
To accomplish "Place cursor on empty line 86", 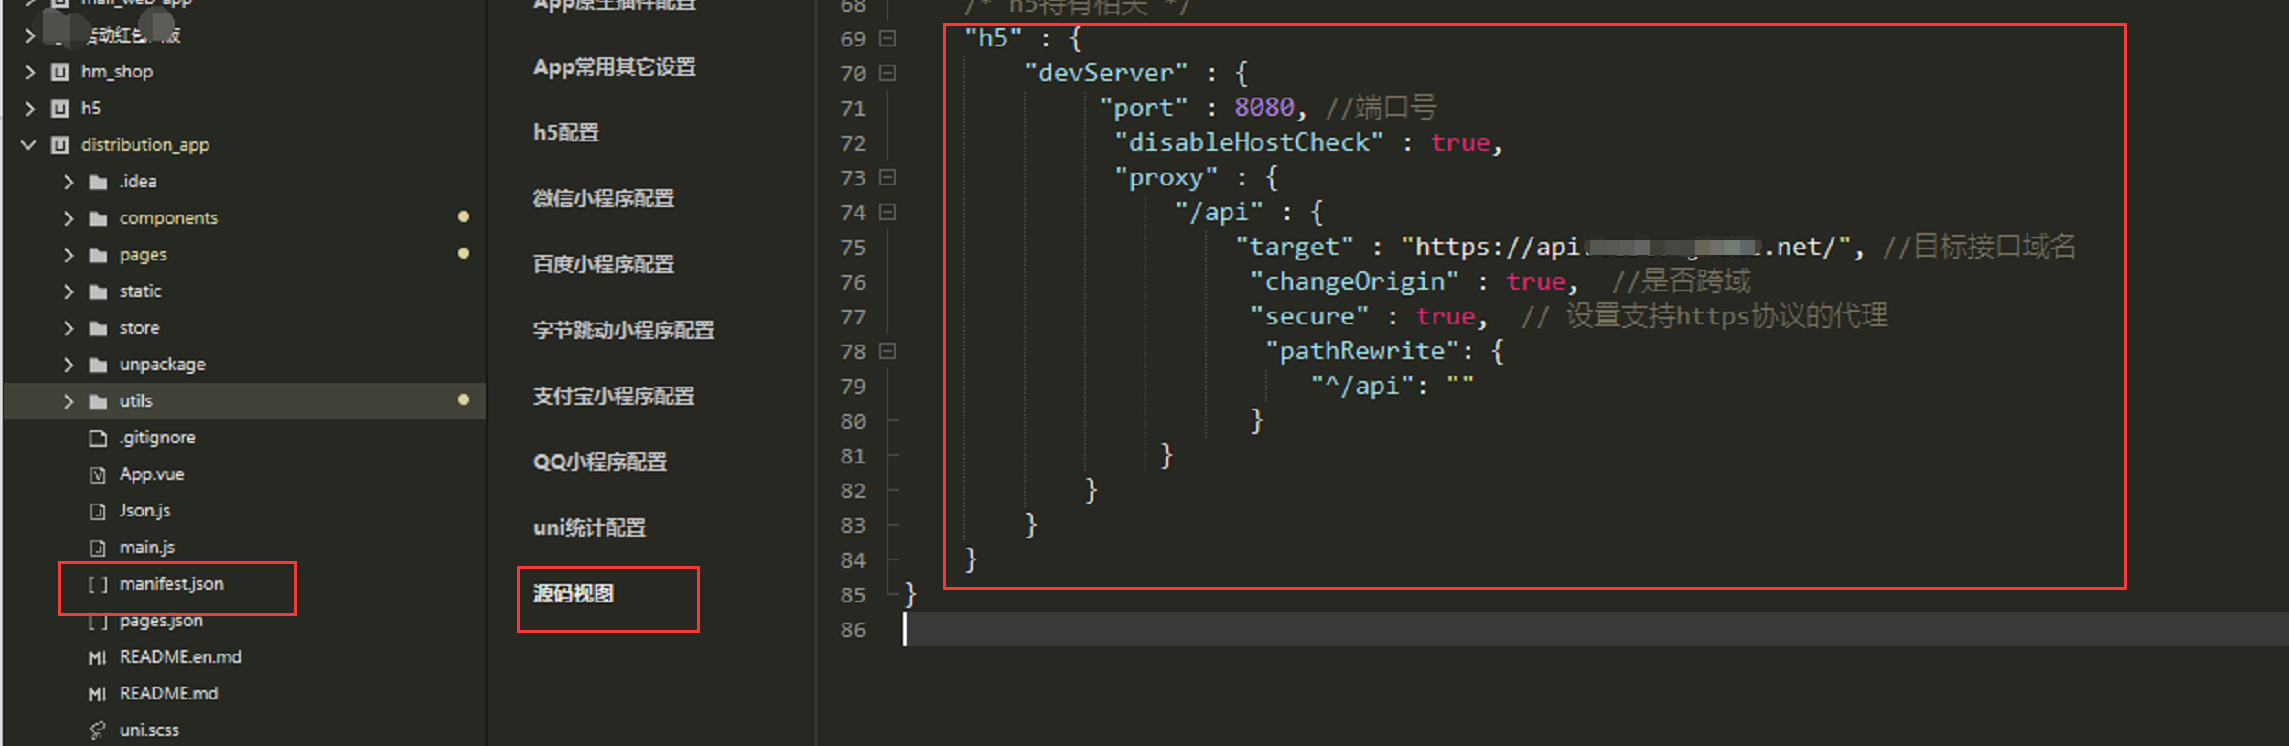I will click(1594, 629).
